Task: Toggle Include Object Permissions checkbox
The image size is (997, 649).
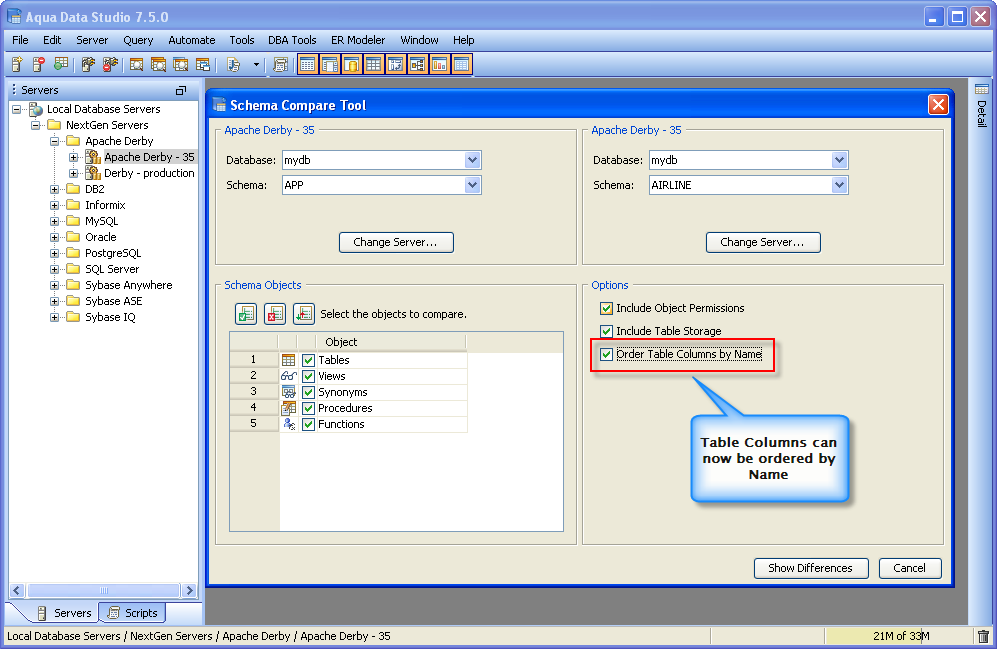Action: 607,308
